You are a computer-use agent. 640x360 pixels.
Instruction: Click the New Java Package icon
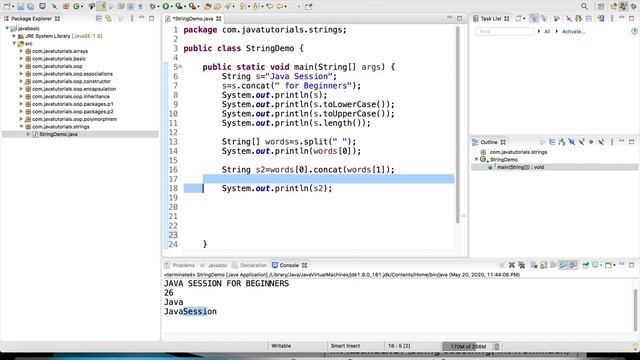click(x=66, y=6)
